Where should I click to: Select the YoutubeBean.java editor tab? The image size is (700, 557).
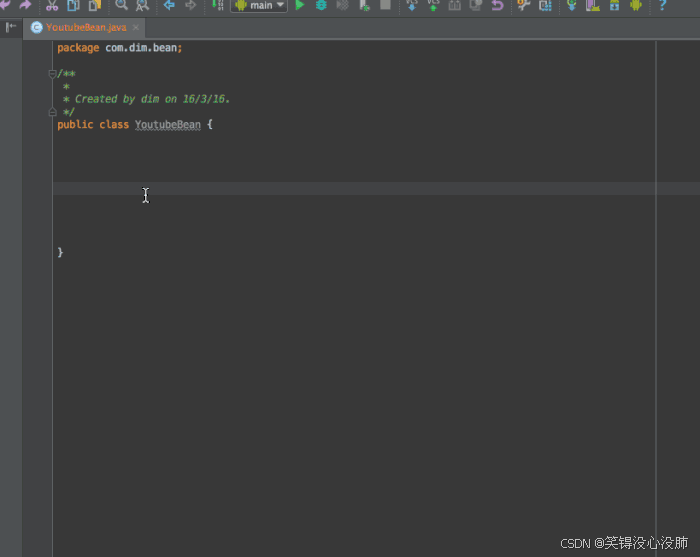[83, 28]
